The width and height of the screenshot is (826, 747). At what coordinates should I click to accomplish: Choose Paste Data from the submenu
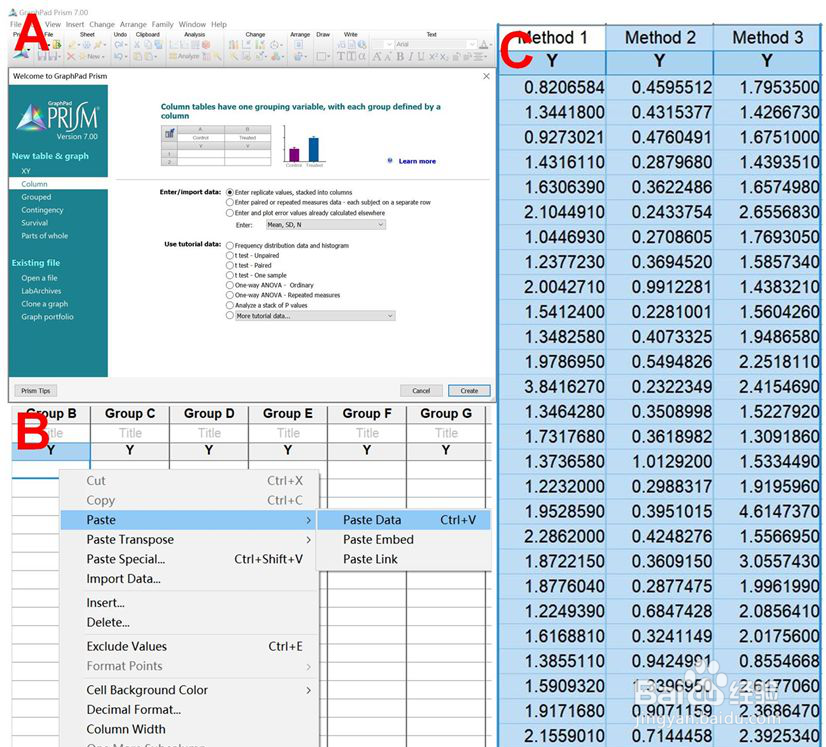pyautogui.click(x=404, y=520)
